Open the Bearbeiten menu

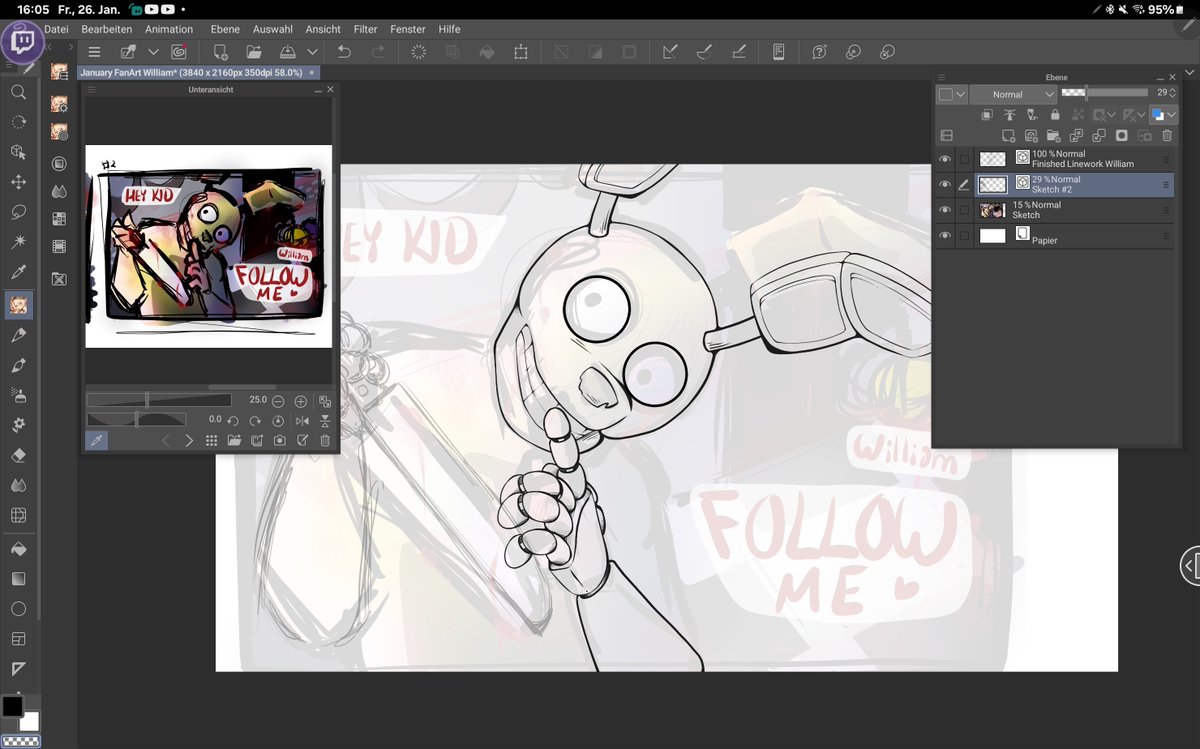[107, 29]
